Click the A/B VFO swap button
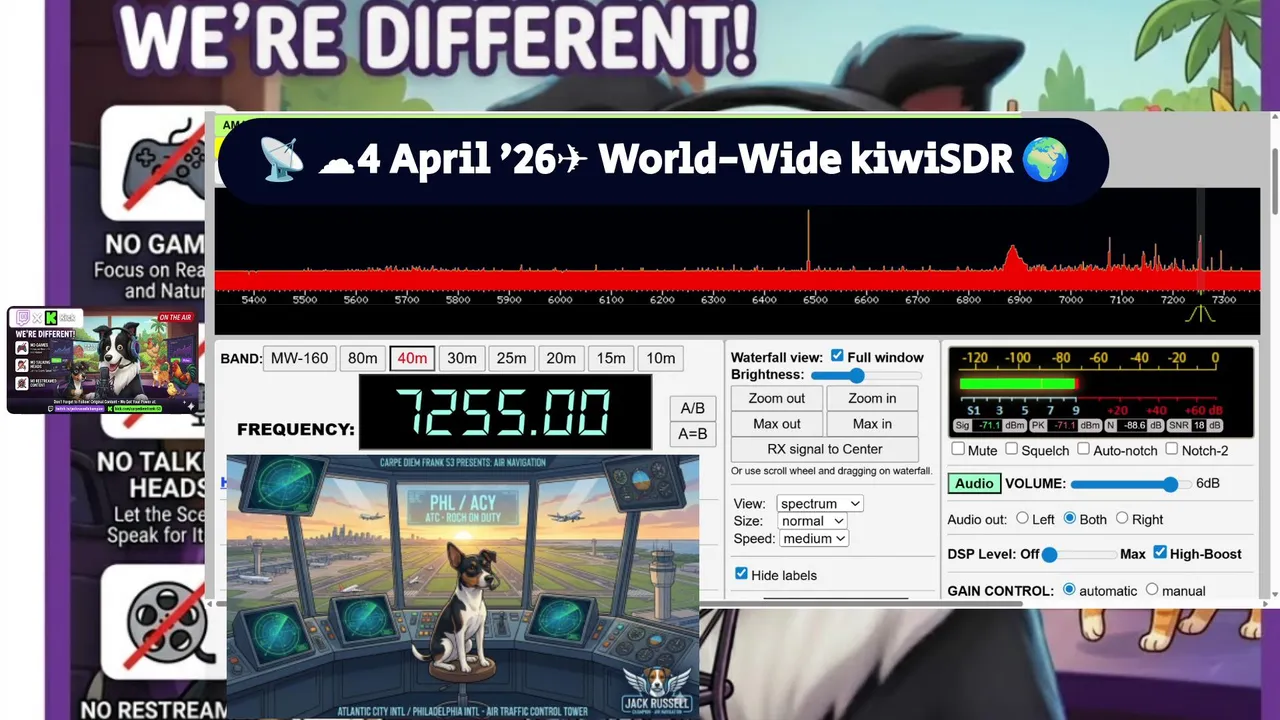The image size is (1280, 720). pos(692,408)
